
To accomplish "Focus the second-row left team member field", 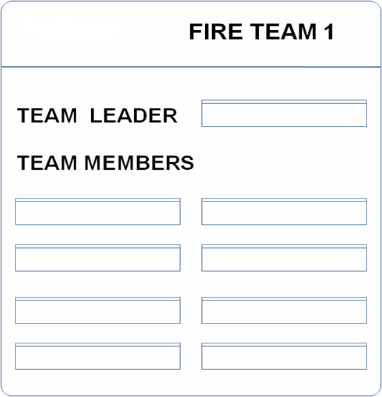I will pos(98,258).
